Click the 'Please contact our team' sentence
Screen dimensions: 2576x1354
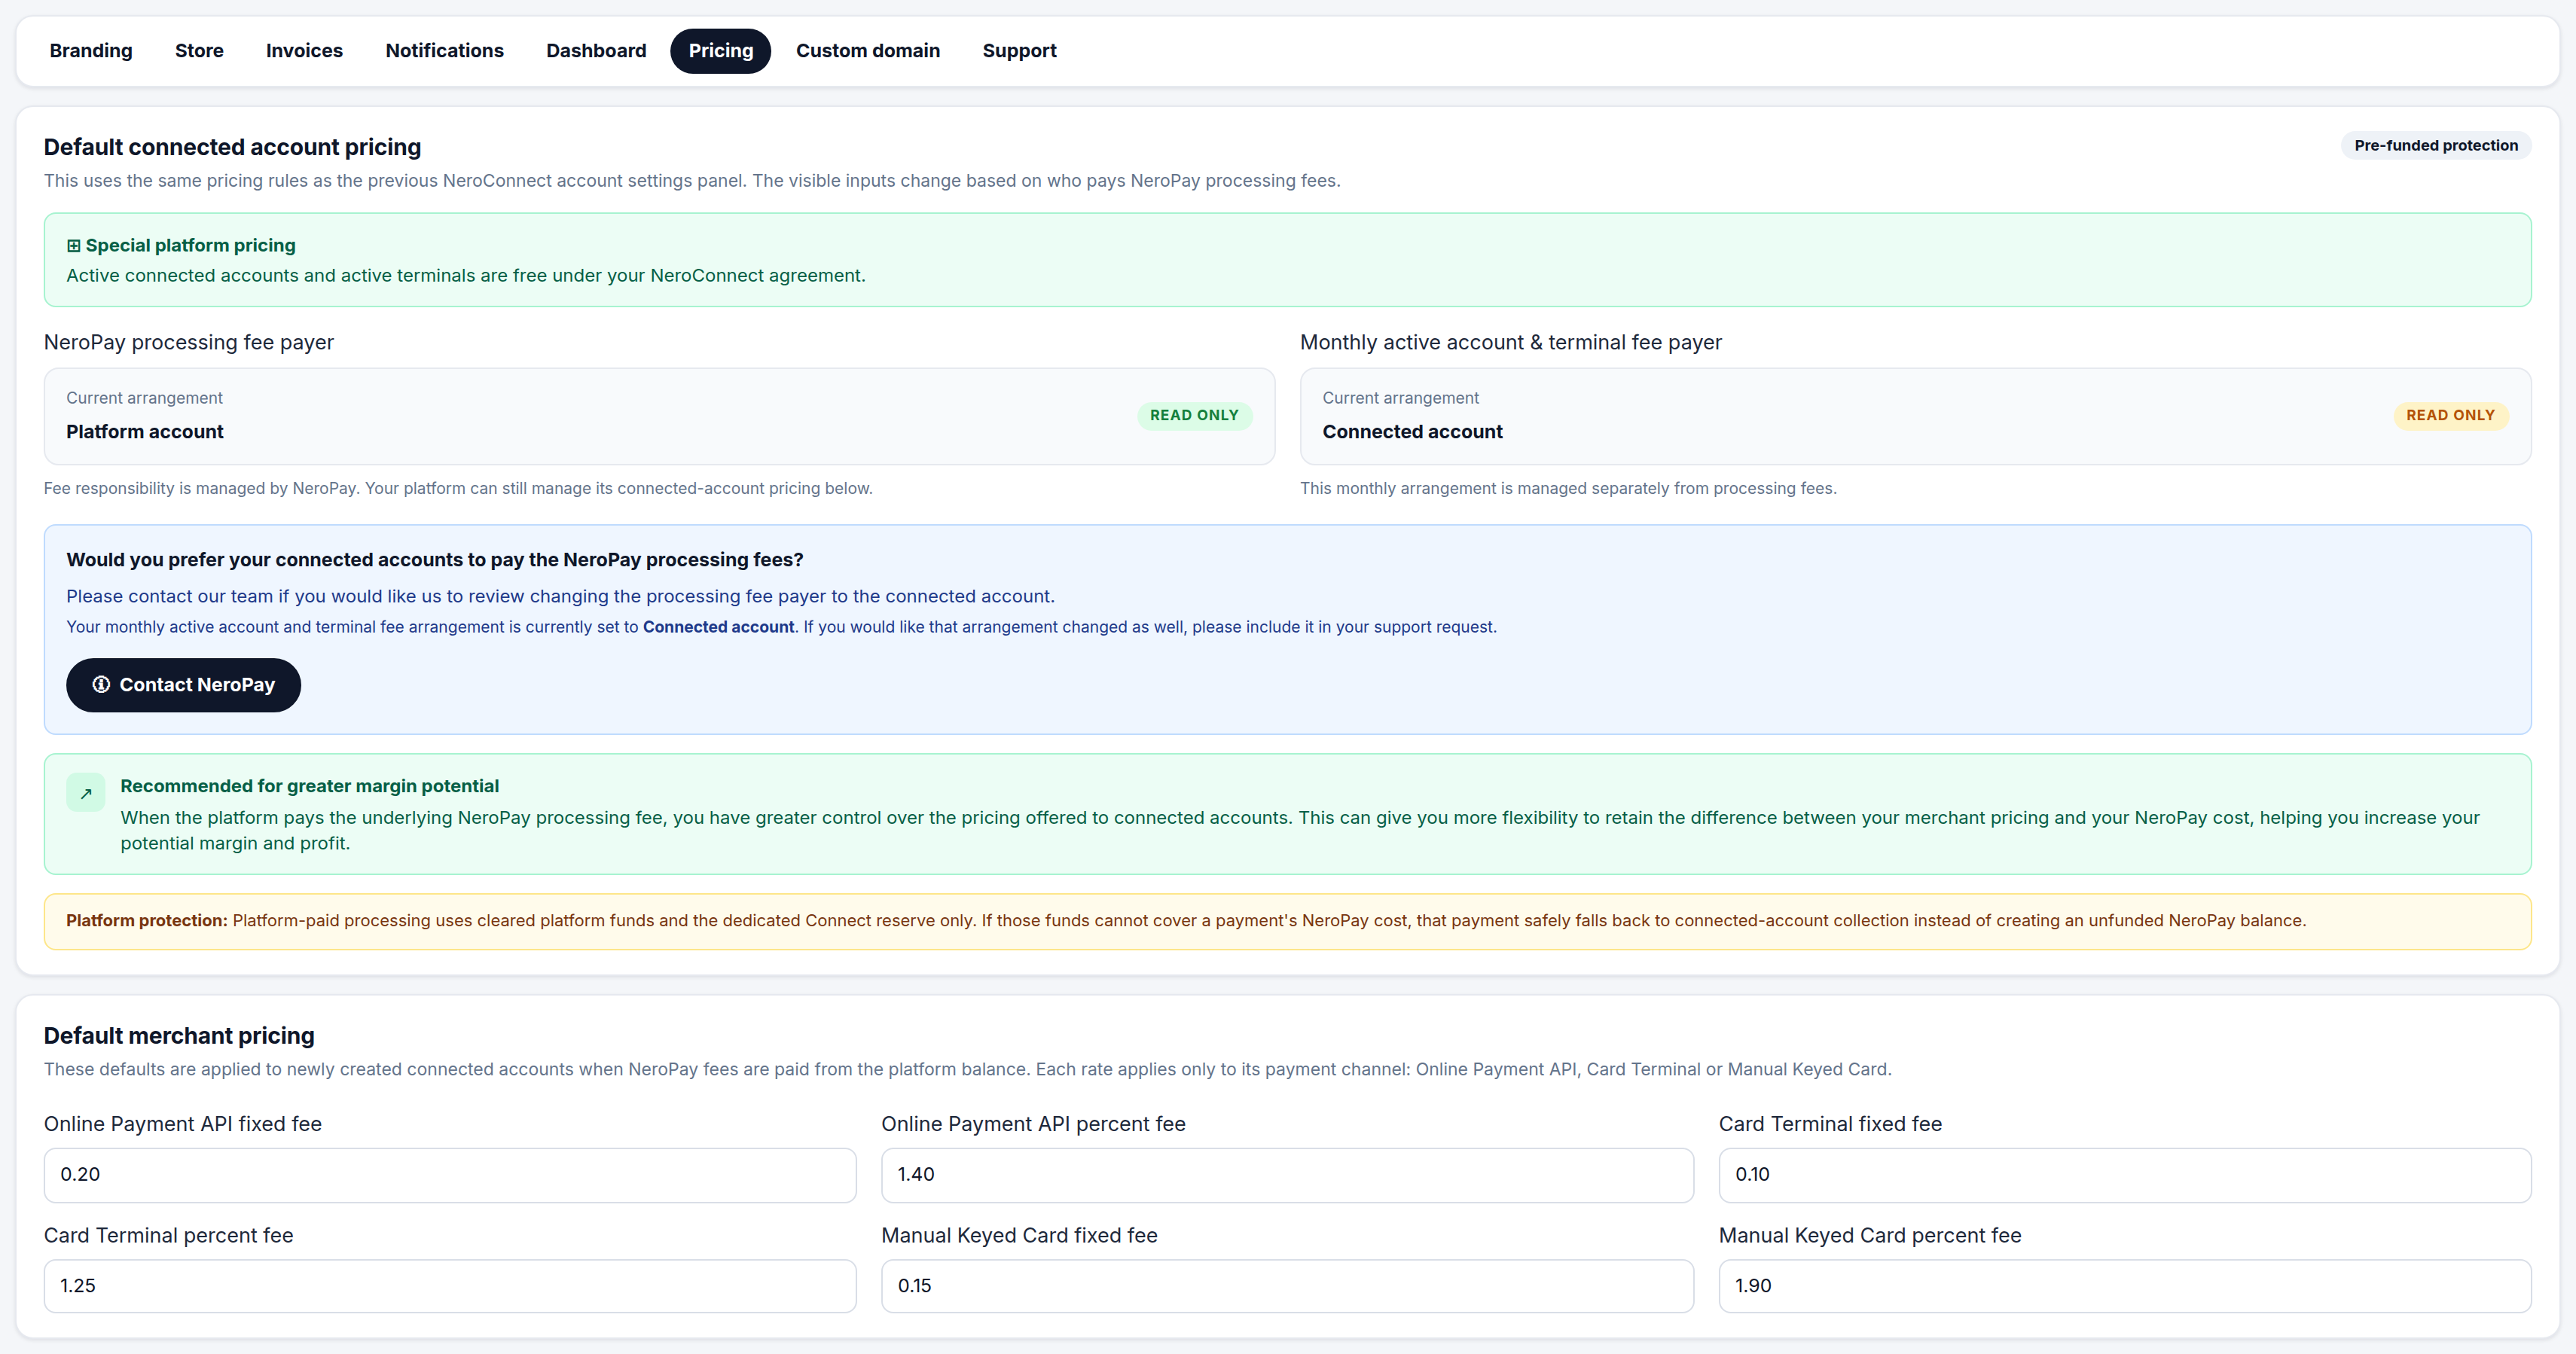click(x=560, y=597)
